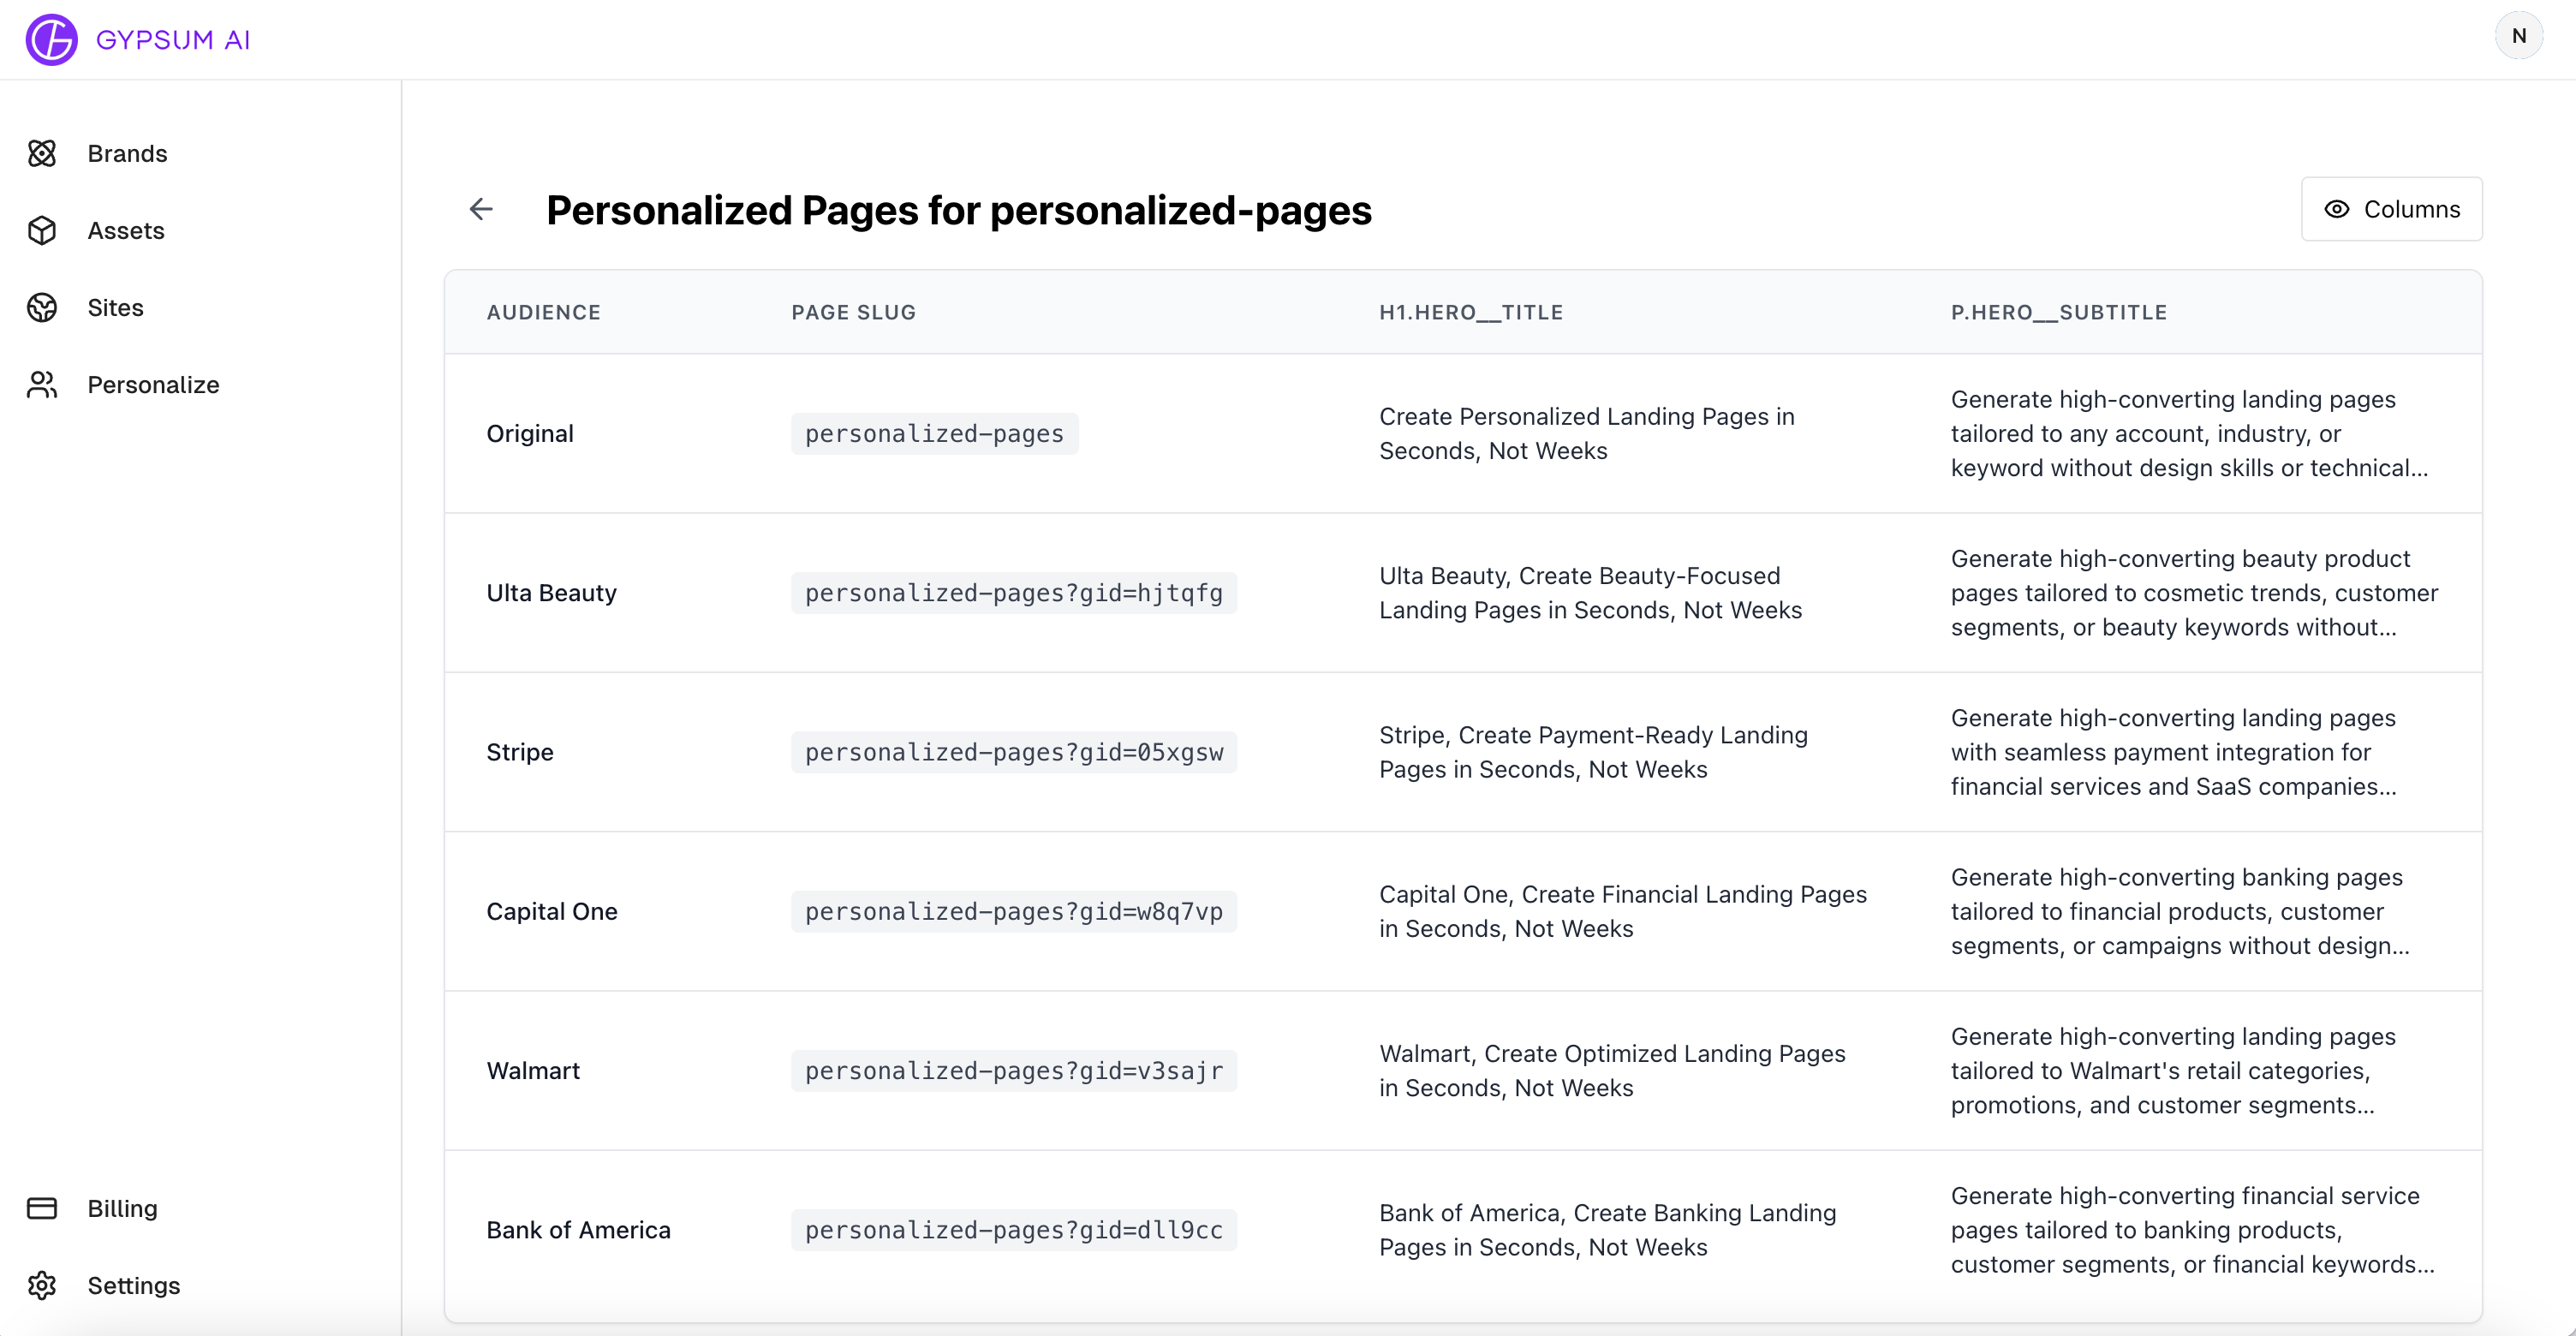Screen dimensions: 2576x1336
Task: Click the eye icon in Columns button
Action: click(x=2337, y=209)
